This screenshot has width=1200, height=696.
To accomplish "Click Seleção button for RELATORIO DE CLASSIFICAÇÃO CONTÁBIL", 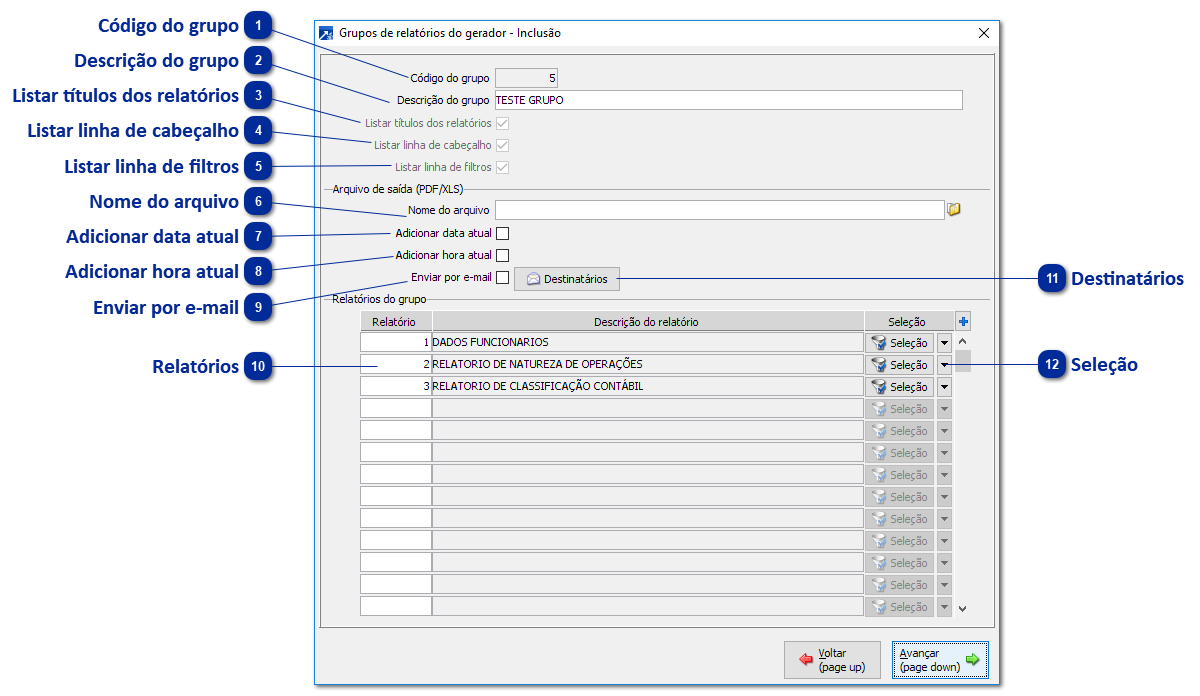I will click(900, 387).
